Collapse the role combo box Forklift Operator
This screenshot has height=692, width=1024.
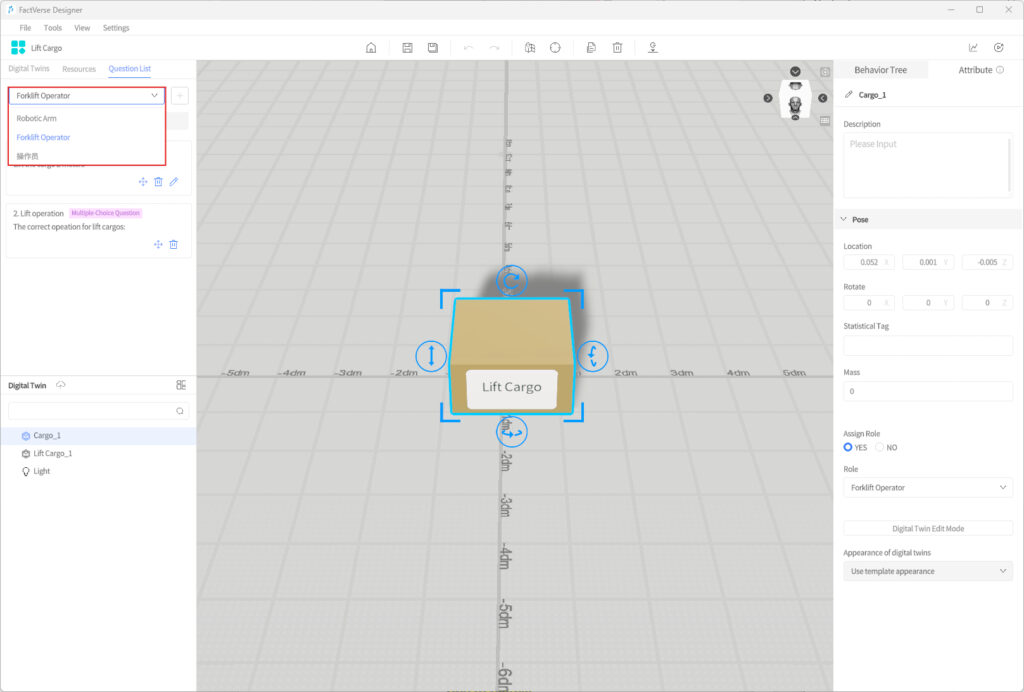coord(86,95)
